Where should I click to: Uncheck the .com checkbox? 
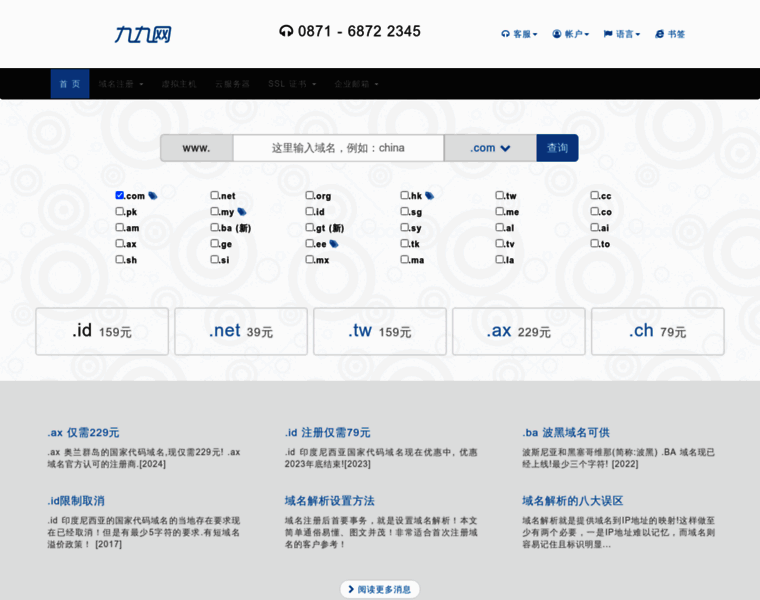(x=120, y=195)
